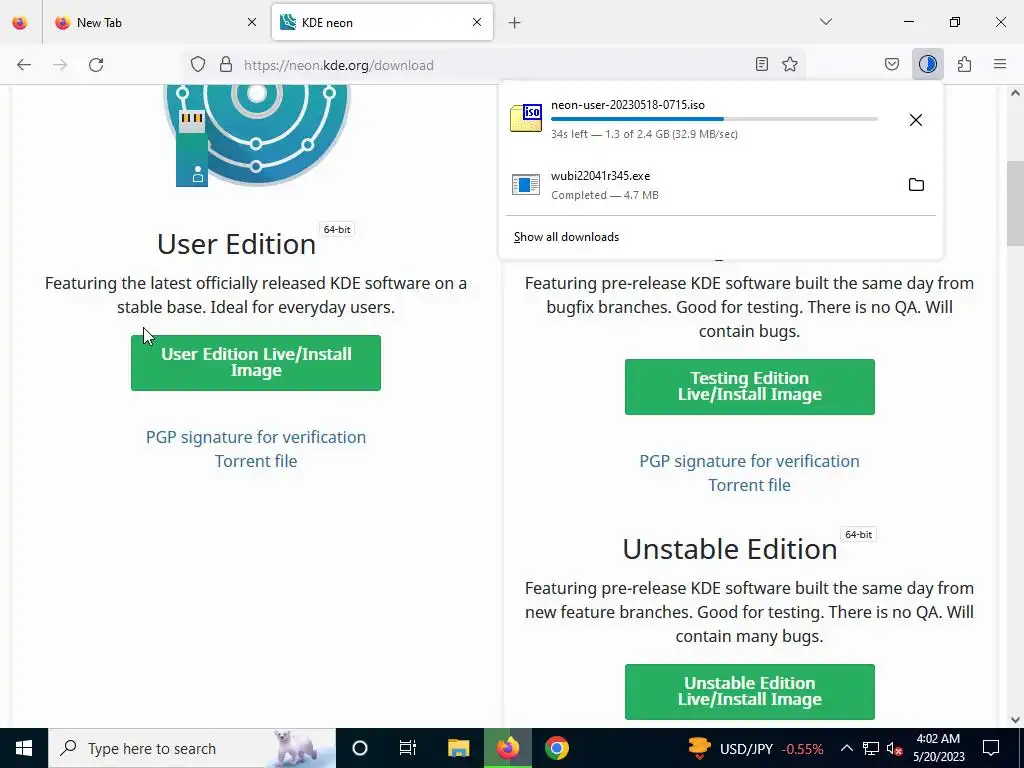Show hidden system tray icons
Screen dimensions: 1024x768
[846, 748]
